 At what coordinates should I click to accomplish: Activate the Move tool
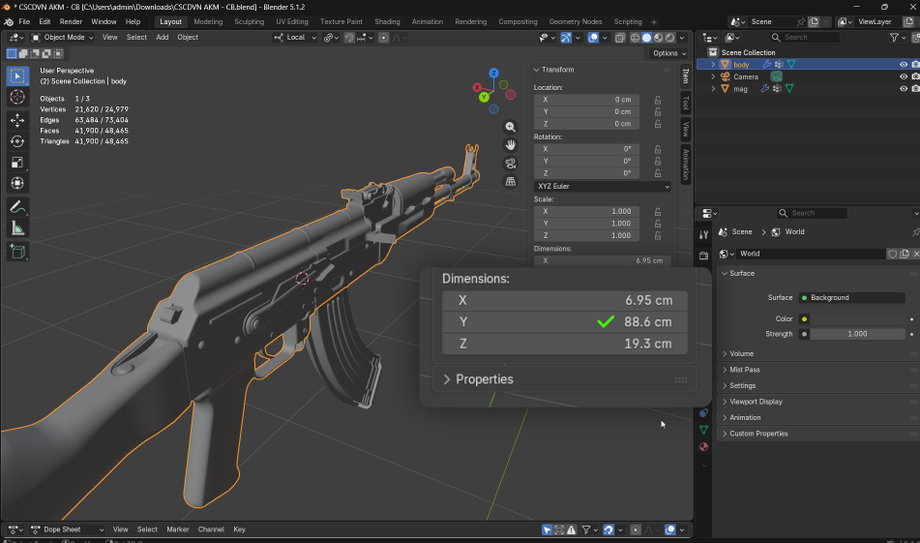17,120
